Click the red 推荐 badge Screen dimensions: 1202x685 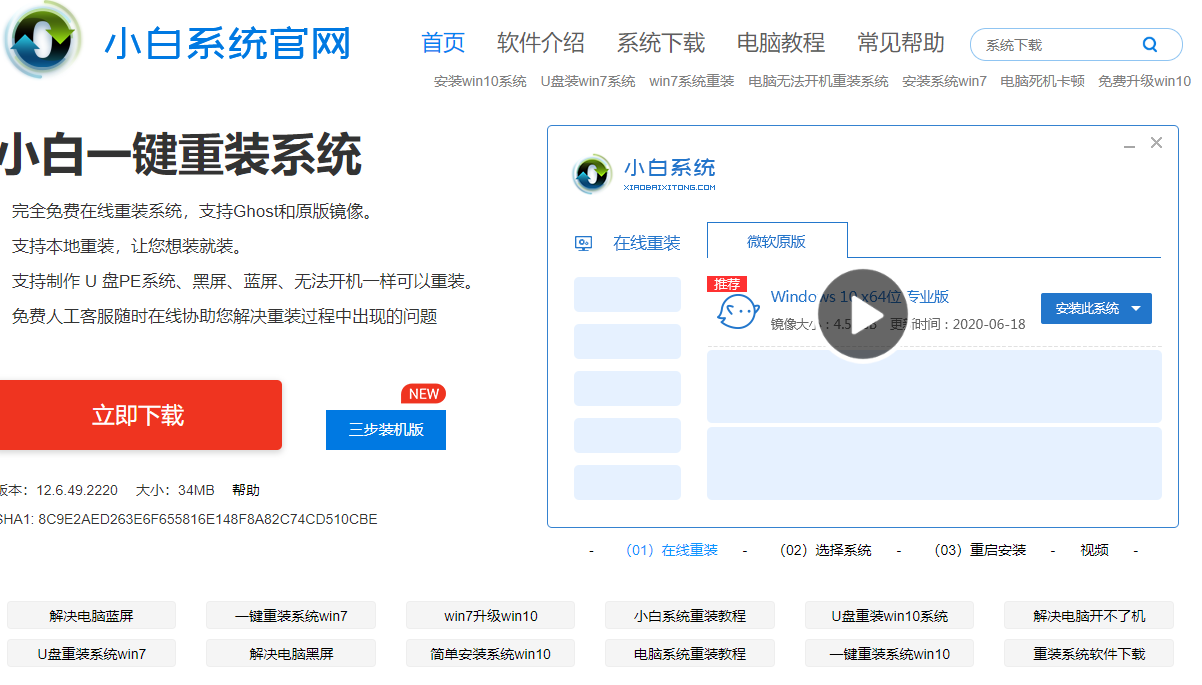(727, 284)
